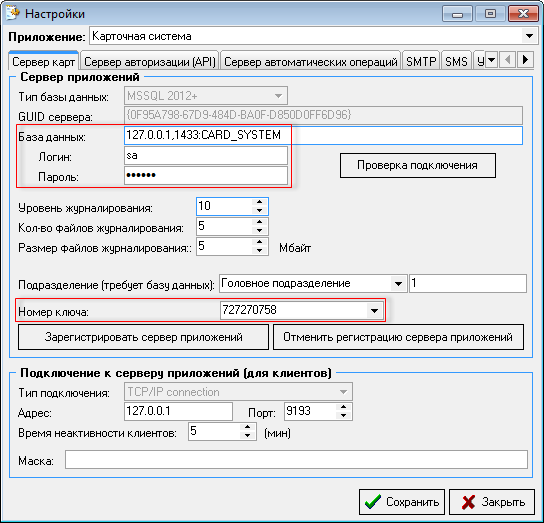Open the Номер ключа dropdown
This screenshot has width=544, height=523.
(x=374, y=310)
